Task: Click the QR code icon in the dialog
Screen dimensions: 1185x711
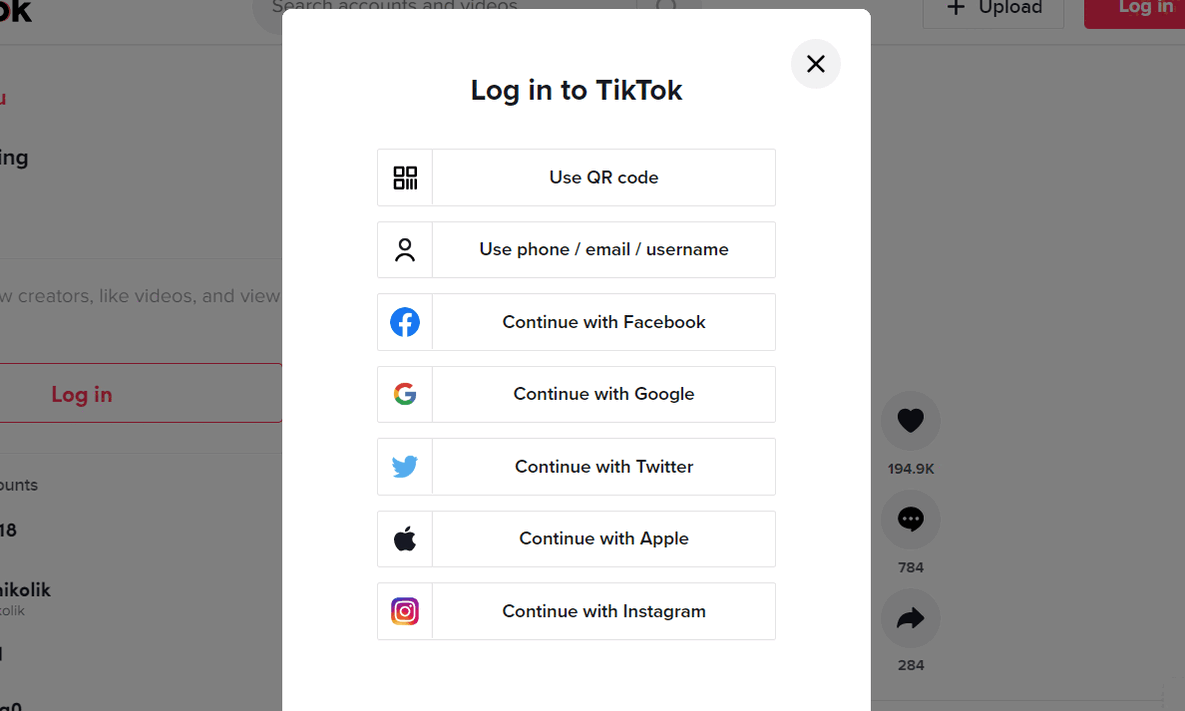Action: 404,177
